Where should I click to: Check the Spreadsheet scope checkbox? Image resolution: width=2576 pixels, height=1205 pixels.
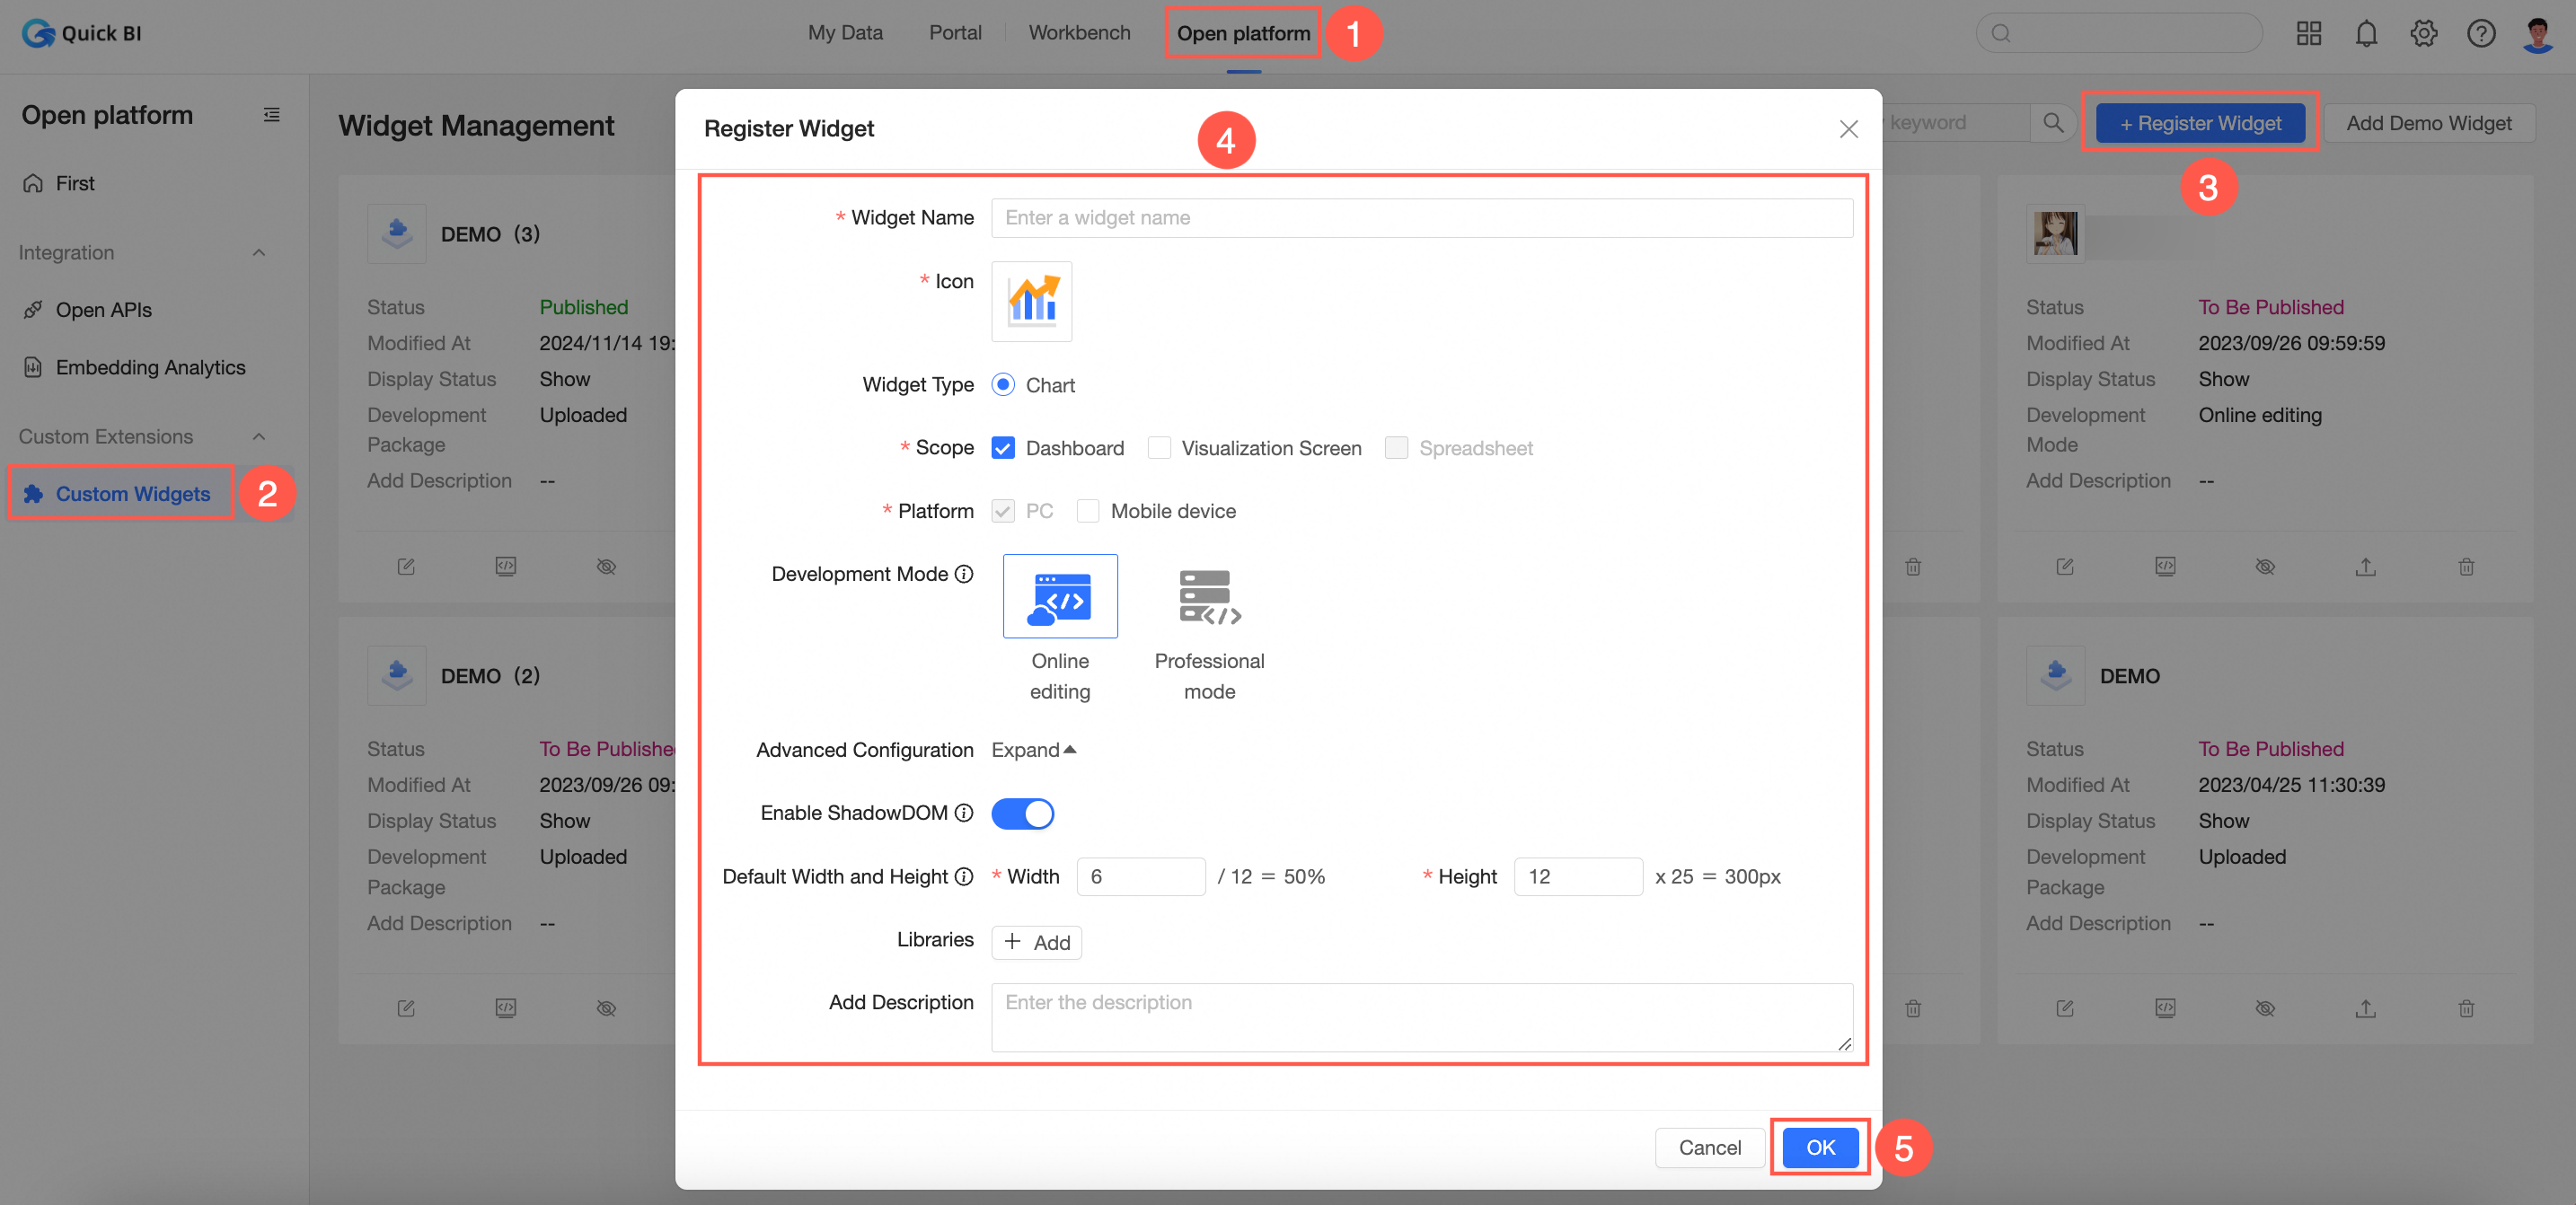pos(1396,448)
